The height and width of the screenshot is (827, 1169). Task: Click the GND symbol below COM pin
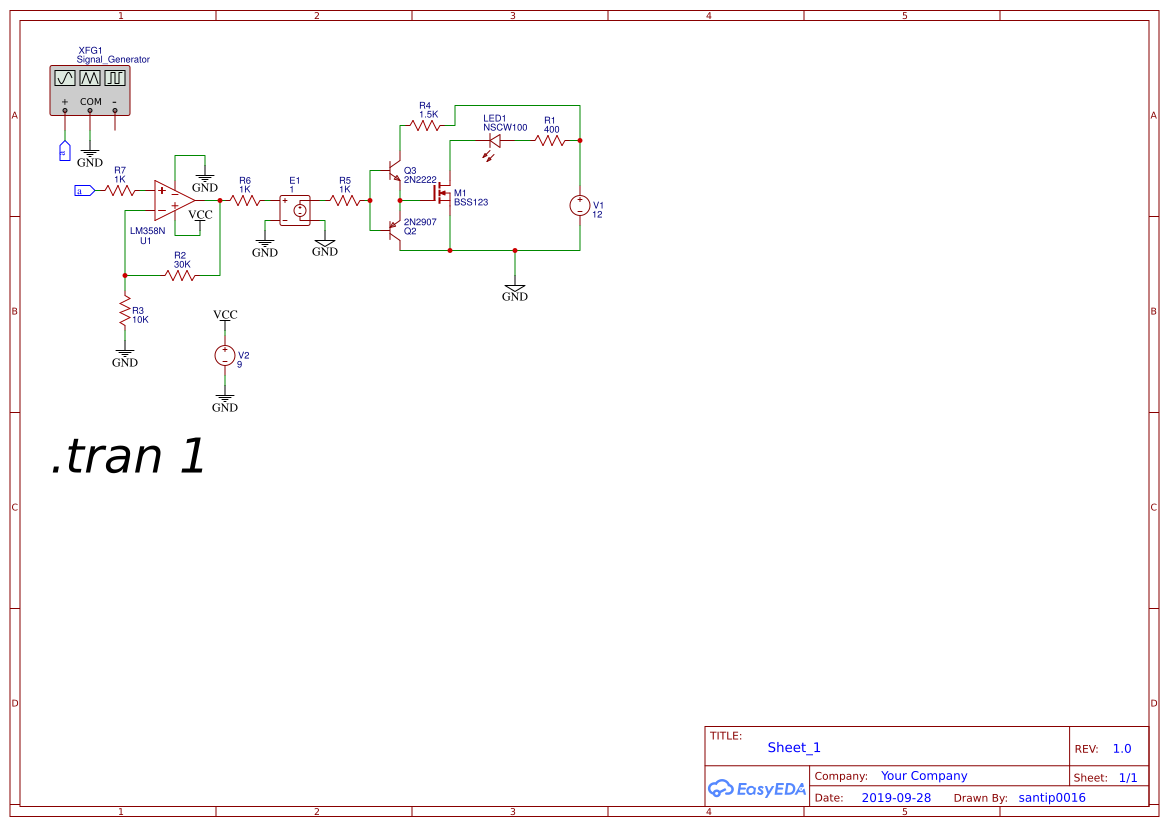point(91,151)
